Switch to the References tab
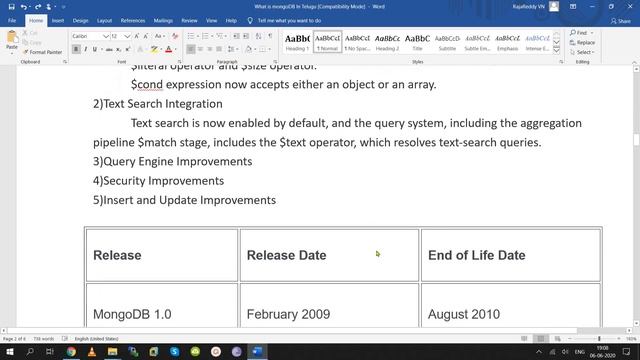This screenshot has width=640, height=360. point(133,20)
